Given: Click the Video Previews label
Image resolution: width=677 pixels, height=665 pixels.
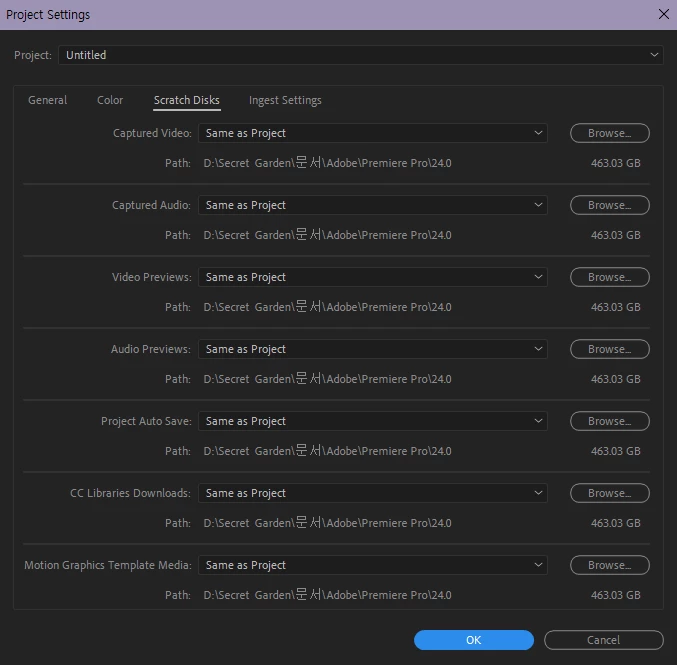Looking at the screenshot, I should (152, 277).
